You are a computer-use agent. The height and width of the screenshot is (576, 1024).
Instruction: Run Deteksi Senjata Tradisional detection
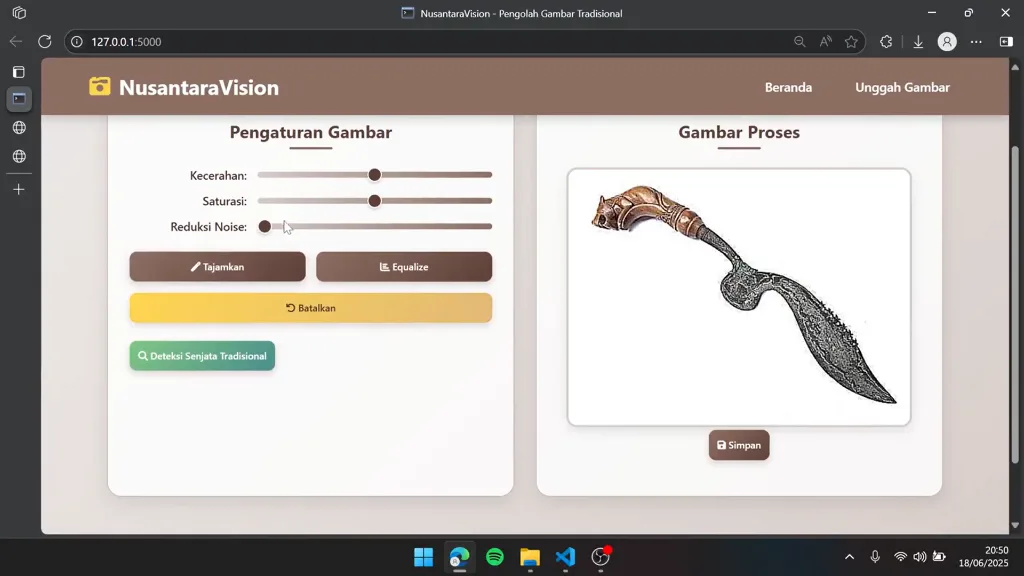tap(202, 356)
